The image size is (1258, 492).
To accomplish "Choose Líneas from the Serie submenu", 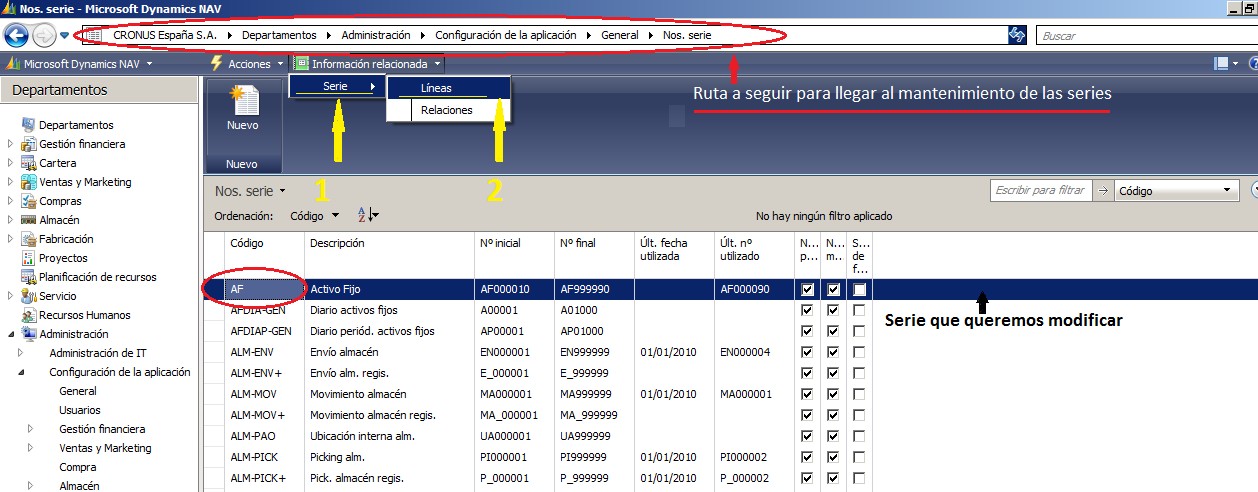I will [x=448, y=88].
